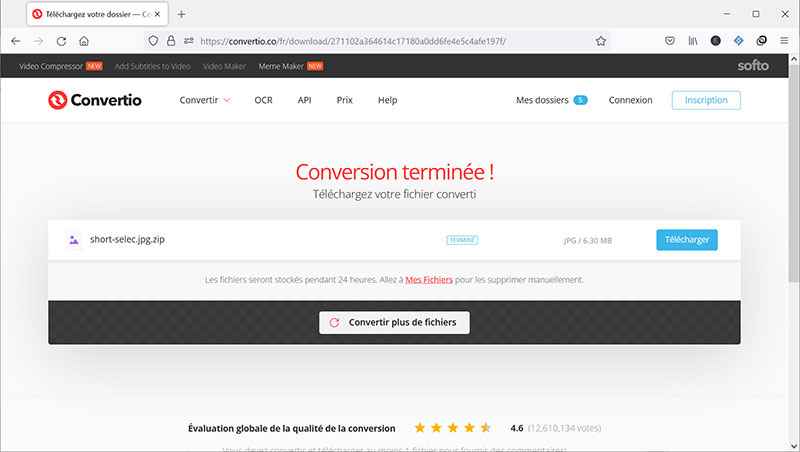This screenshot has height=452, width=800.
Task: Open the Prix pricing page
Action: tap(344, 100)
